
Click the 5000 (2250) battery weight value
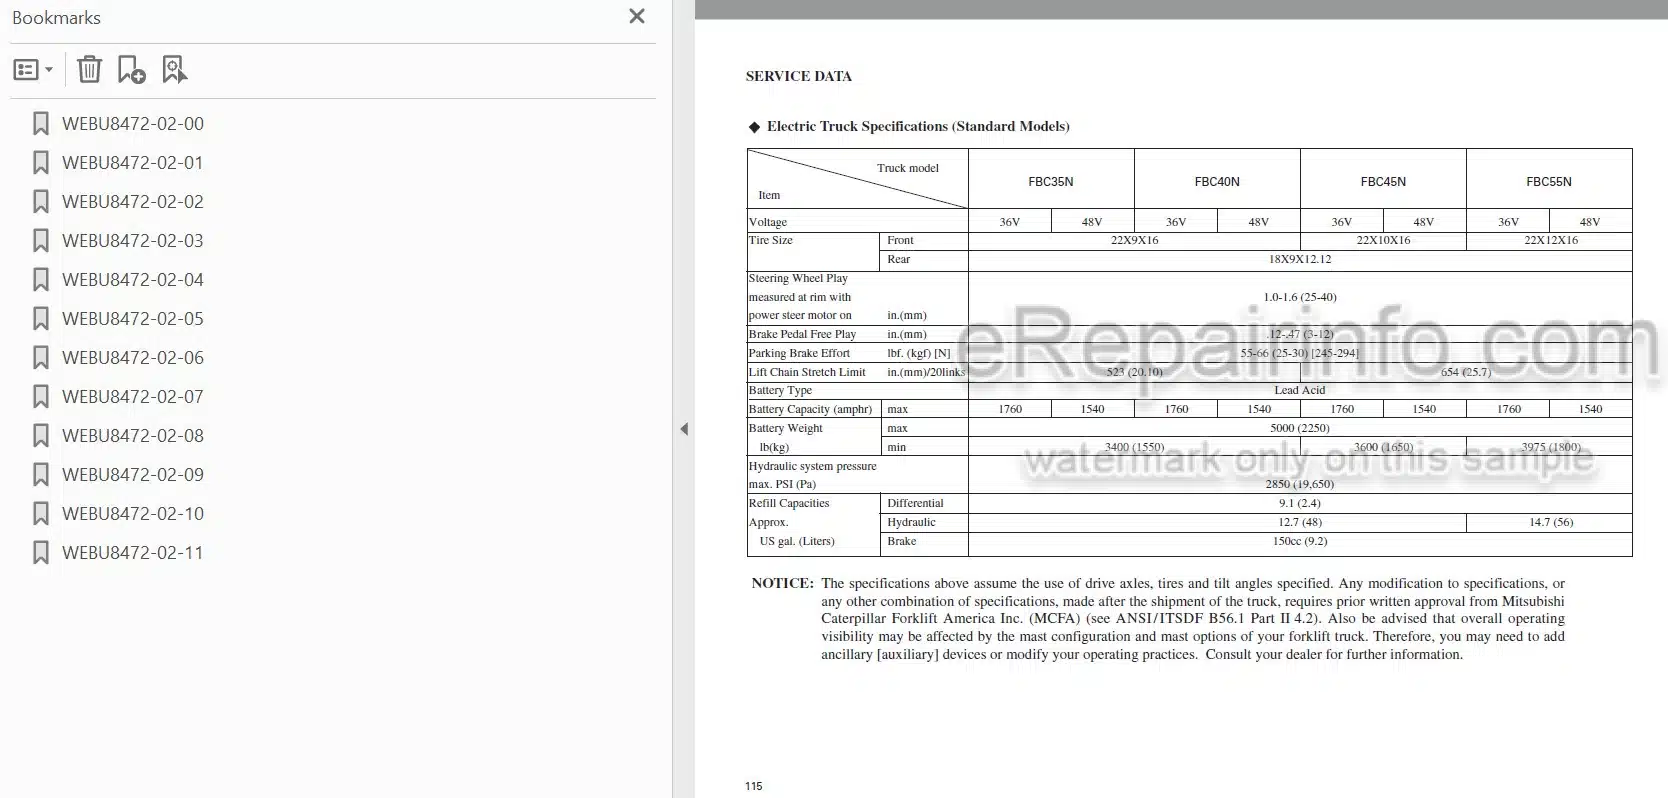(1299, 428)
